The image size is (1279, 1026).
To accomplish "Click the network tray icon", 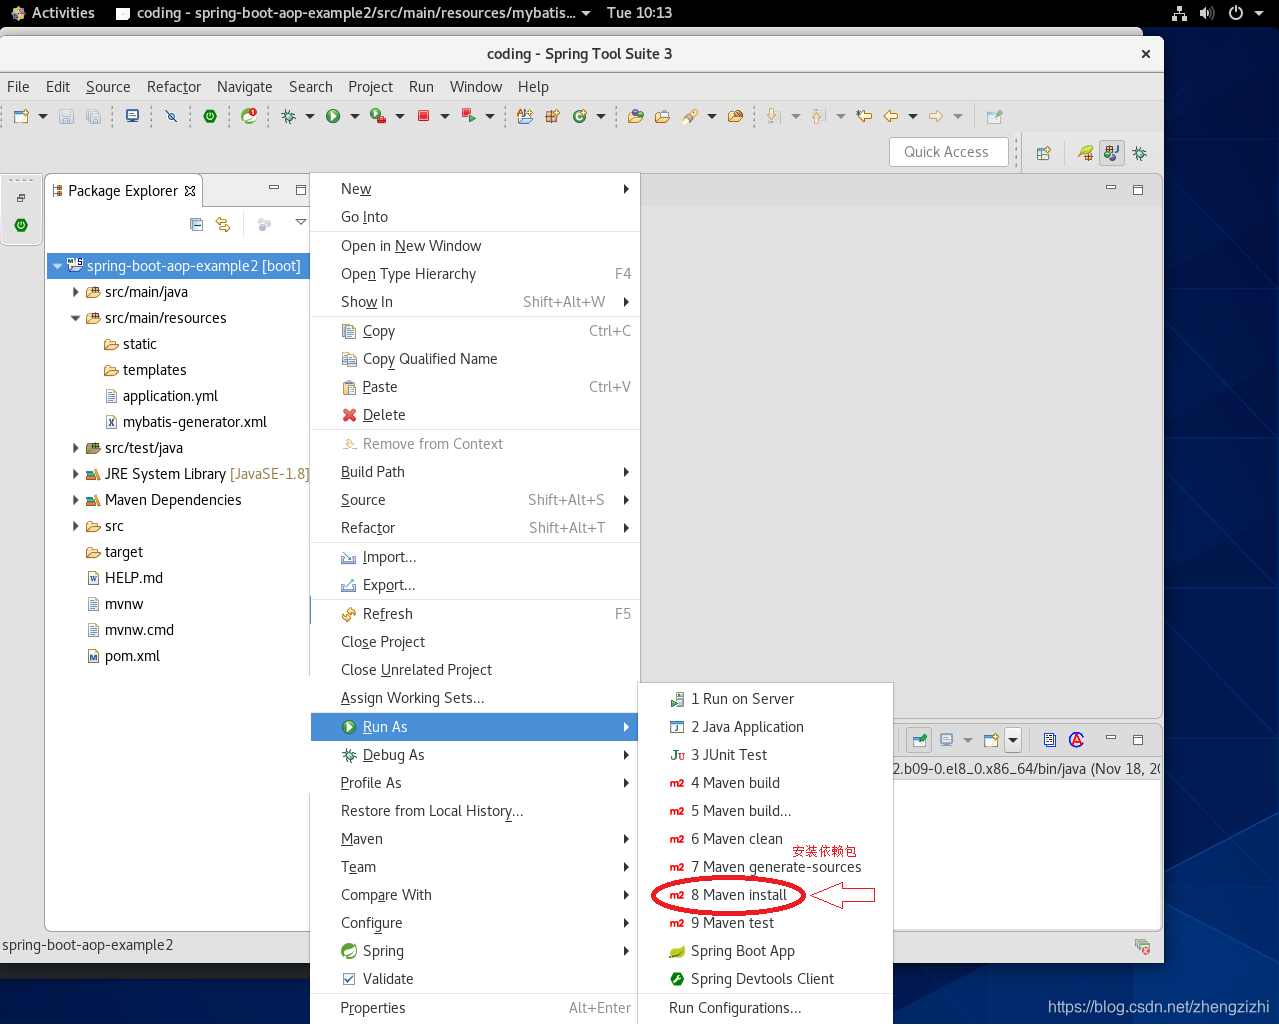I will pos(1180,13).
